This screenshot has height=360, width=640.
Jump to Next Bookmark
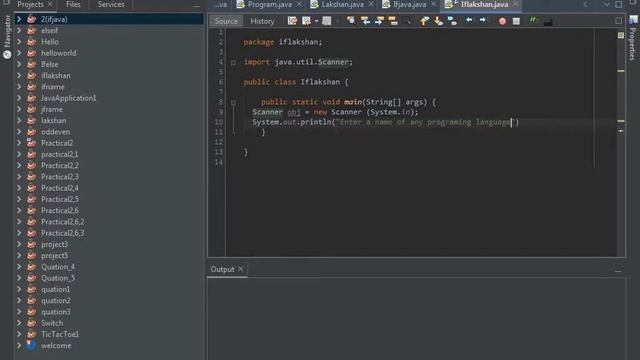click(x=438, y=21)
